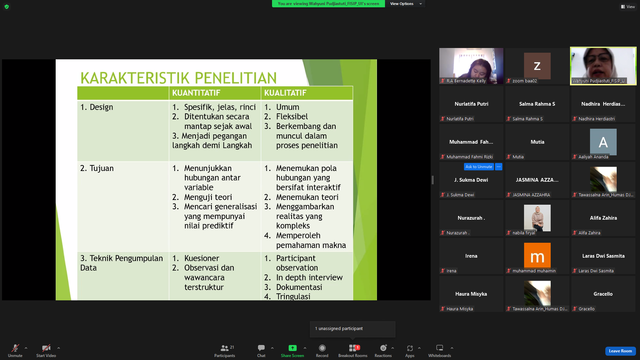Screen dimensions: 640x360
Task: Open video options arrow next to Start Video
Action: 59,348
